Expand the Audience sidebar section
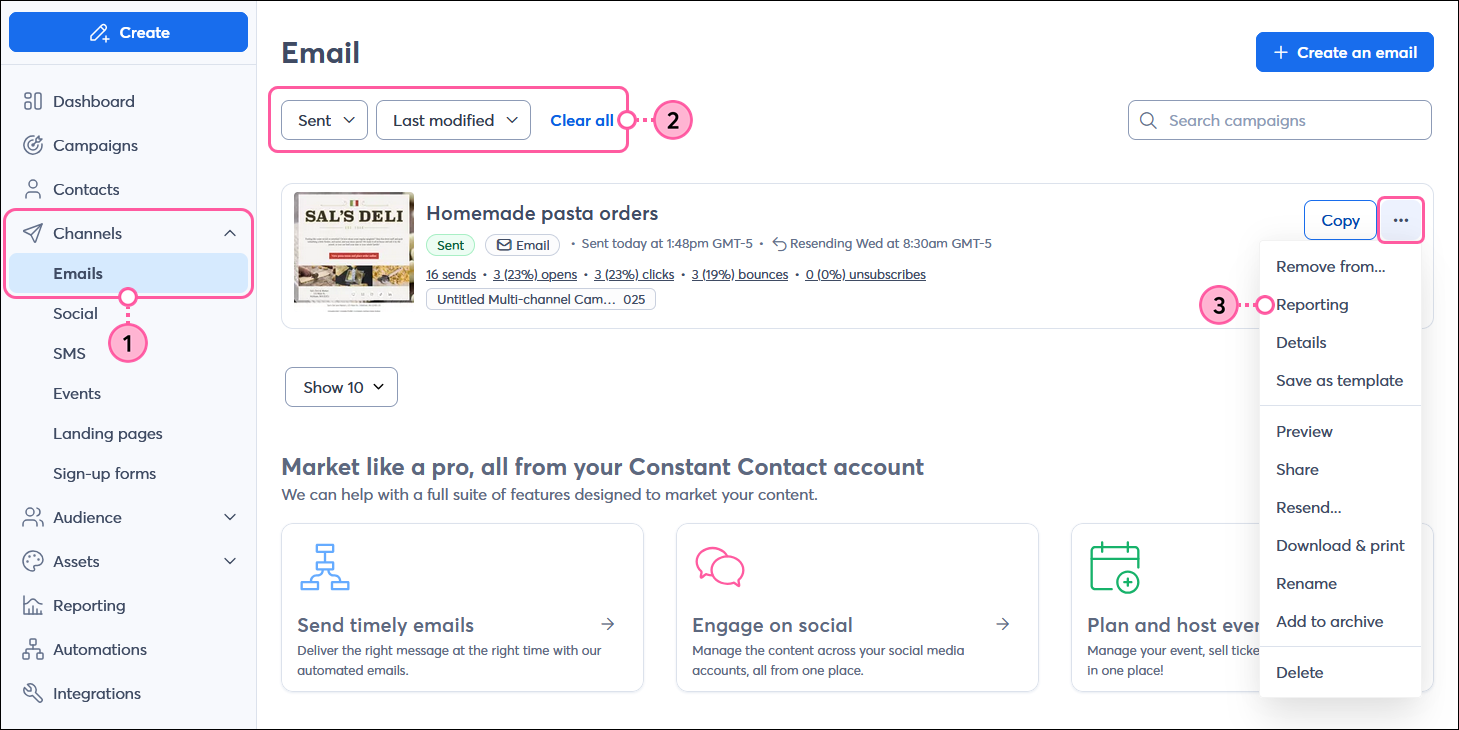The height and width of the screenshot is (730, 1459). 229,517
